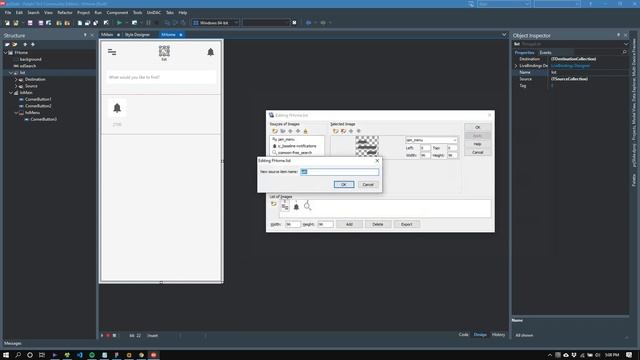Click the Export button under List of Images

click(407, 224)
